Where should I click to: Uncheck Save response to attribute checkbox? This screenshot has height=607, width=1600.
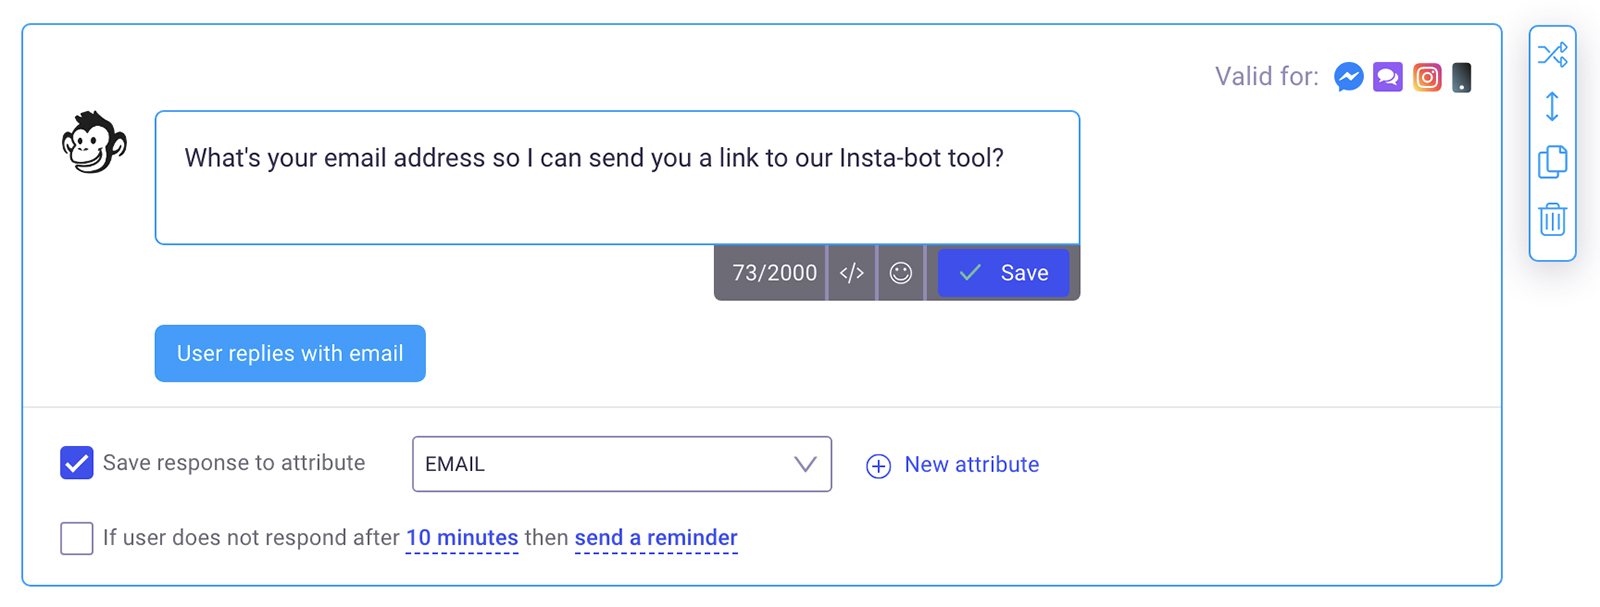point(77,463)
